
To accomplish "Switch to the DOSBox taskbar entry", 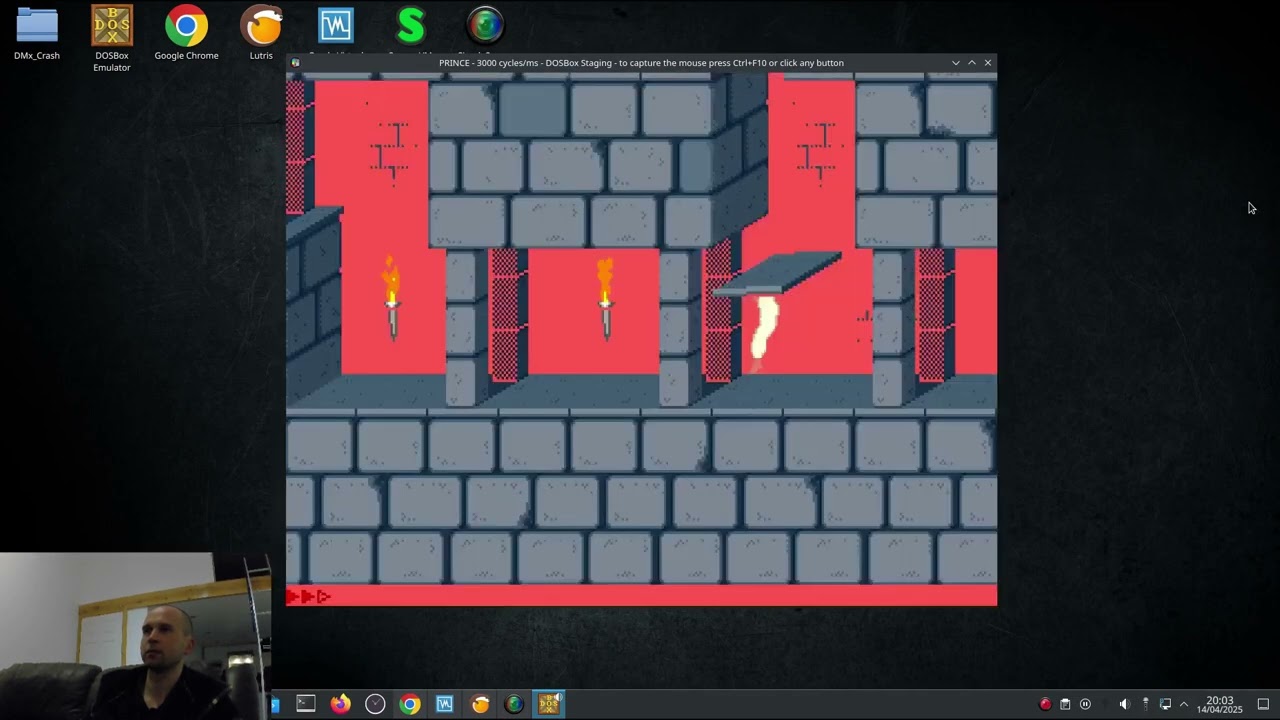I will click(x=549, y=704).
